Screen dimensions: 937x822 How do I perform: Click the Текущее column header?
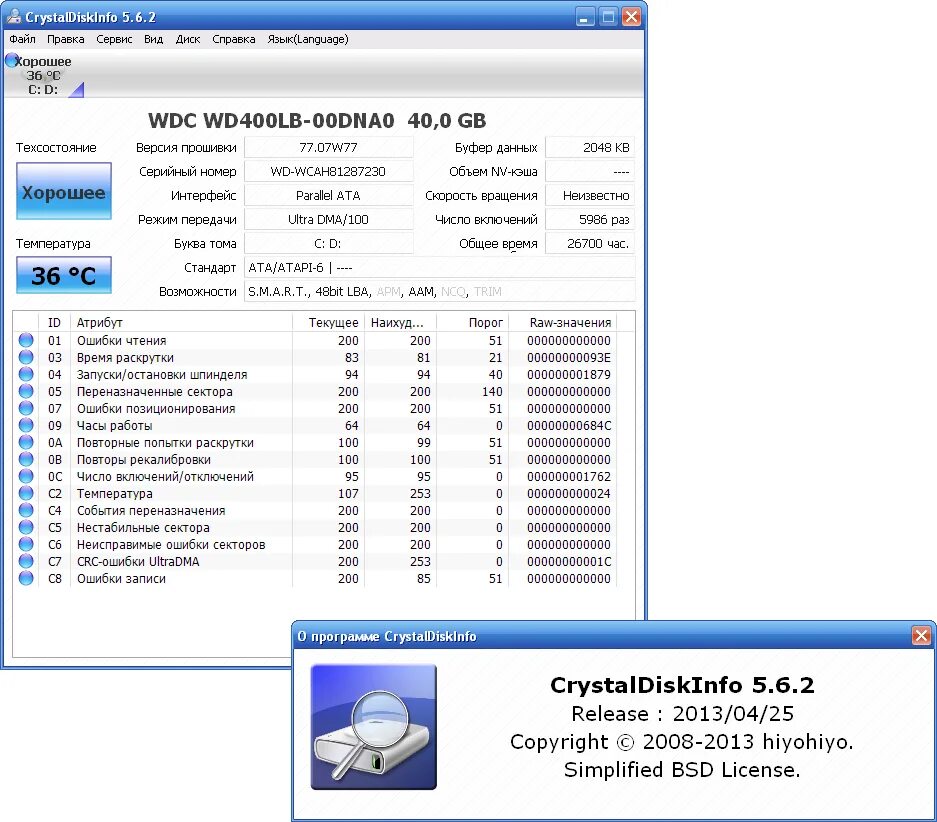tap(329, 323)
